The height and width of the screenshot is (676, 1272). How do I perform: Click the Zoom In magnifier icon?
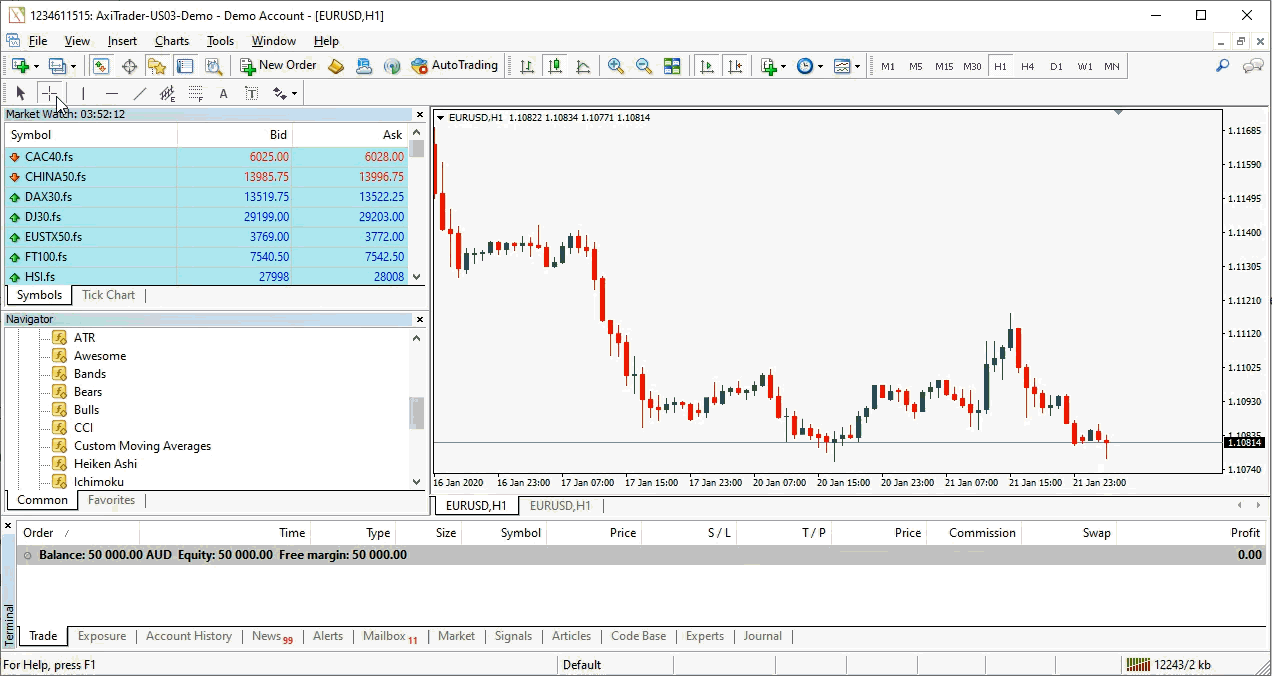pyautogui.click(x=616, y=66)
